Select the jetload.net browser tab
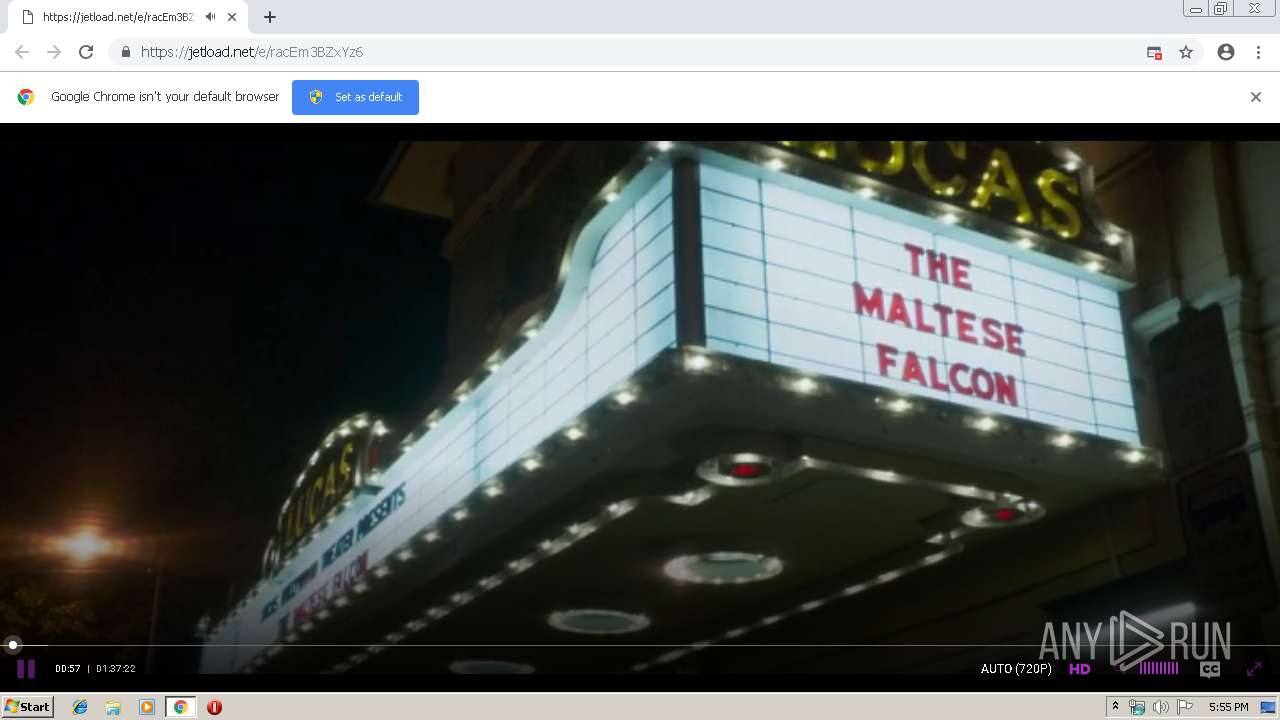Screen dimensions: 1280x720 coord(128,17)
